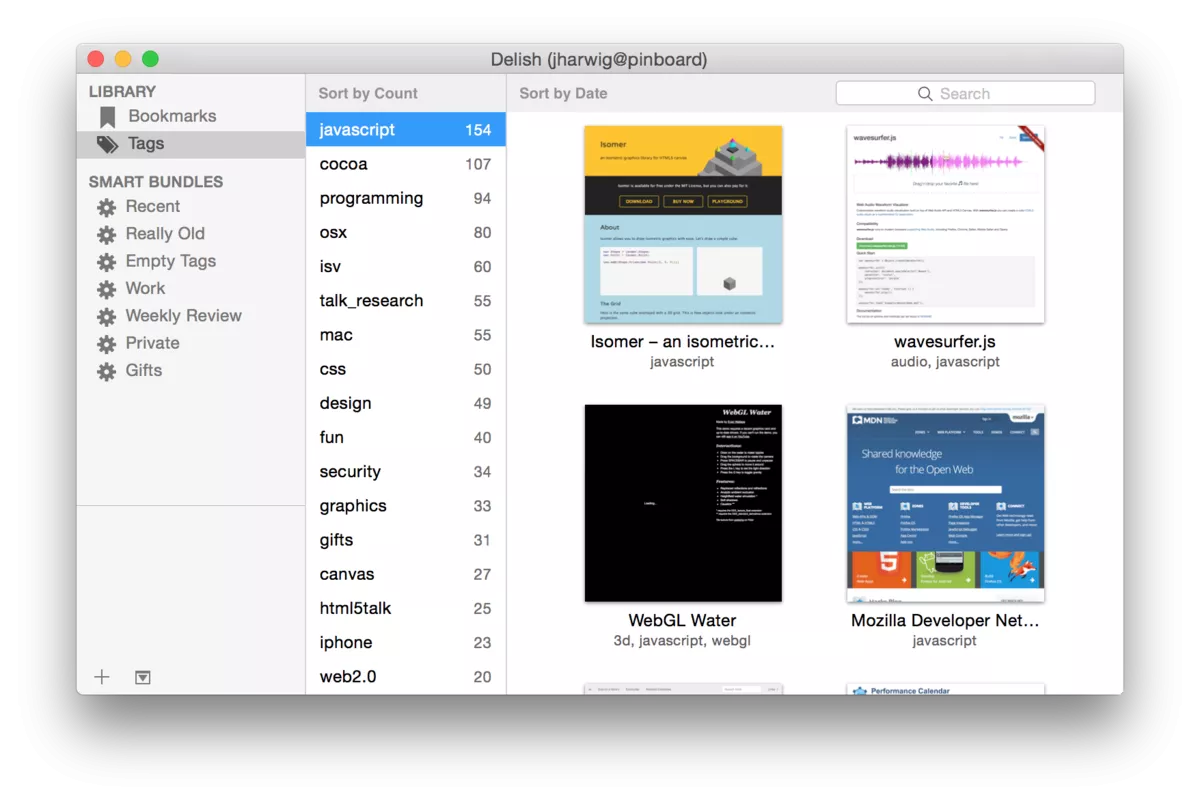Add a new bundle with plus icon

102,677
